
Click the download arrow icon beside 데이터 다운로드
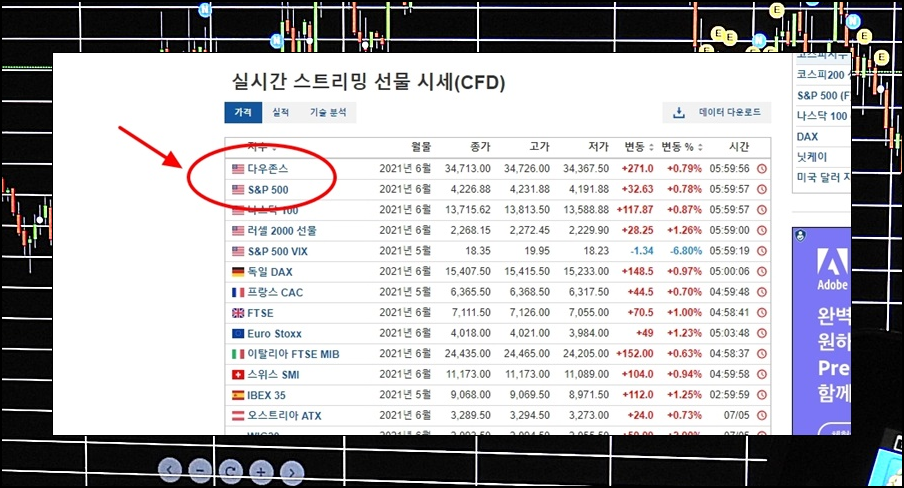[x=679, y=112]
